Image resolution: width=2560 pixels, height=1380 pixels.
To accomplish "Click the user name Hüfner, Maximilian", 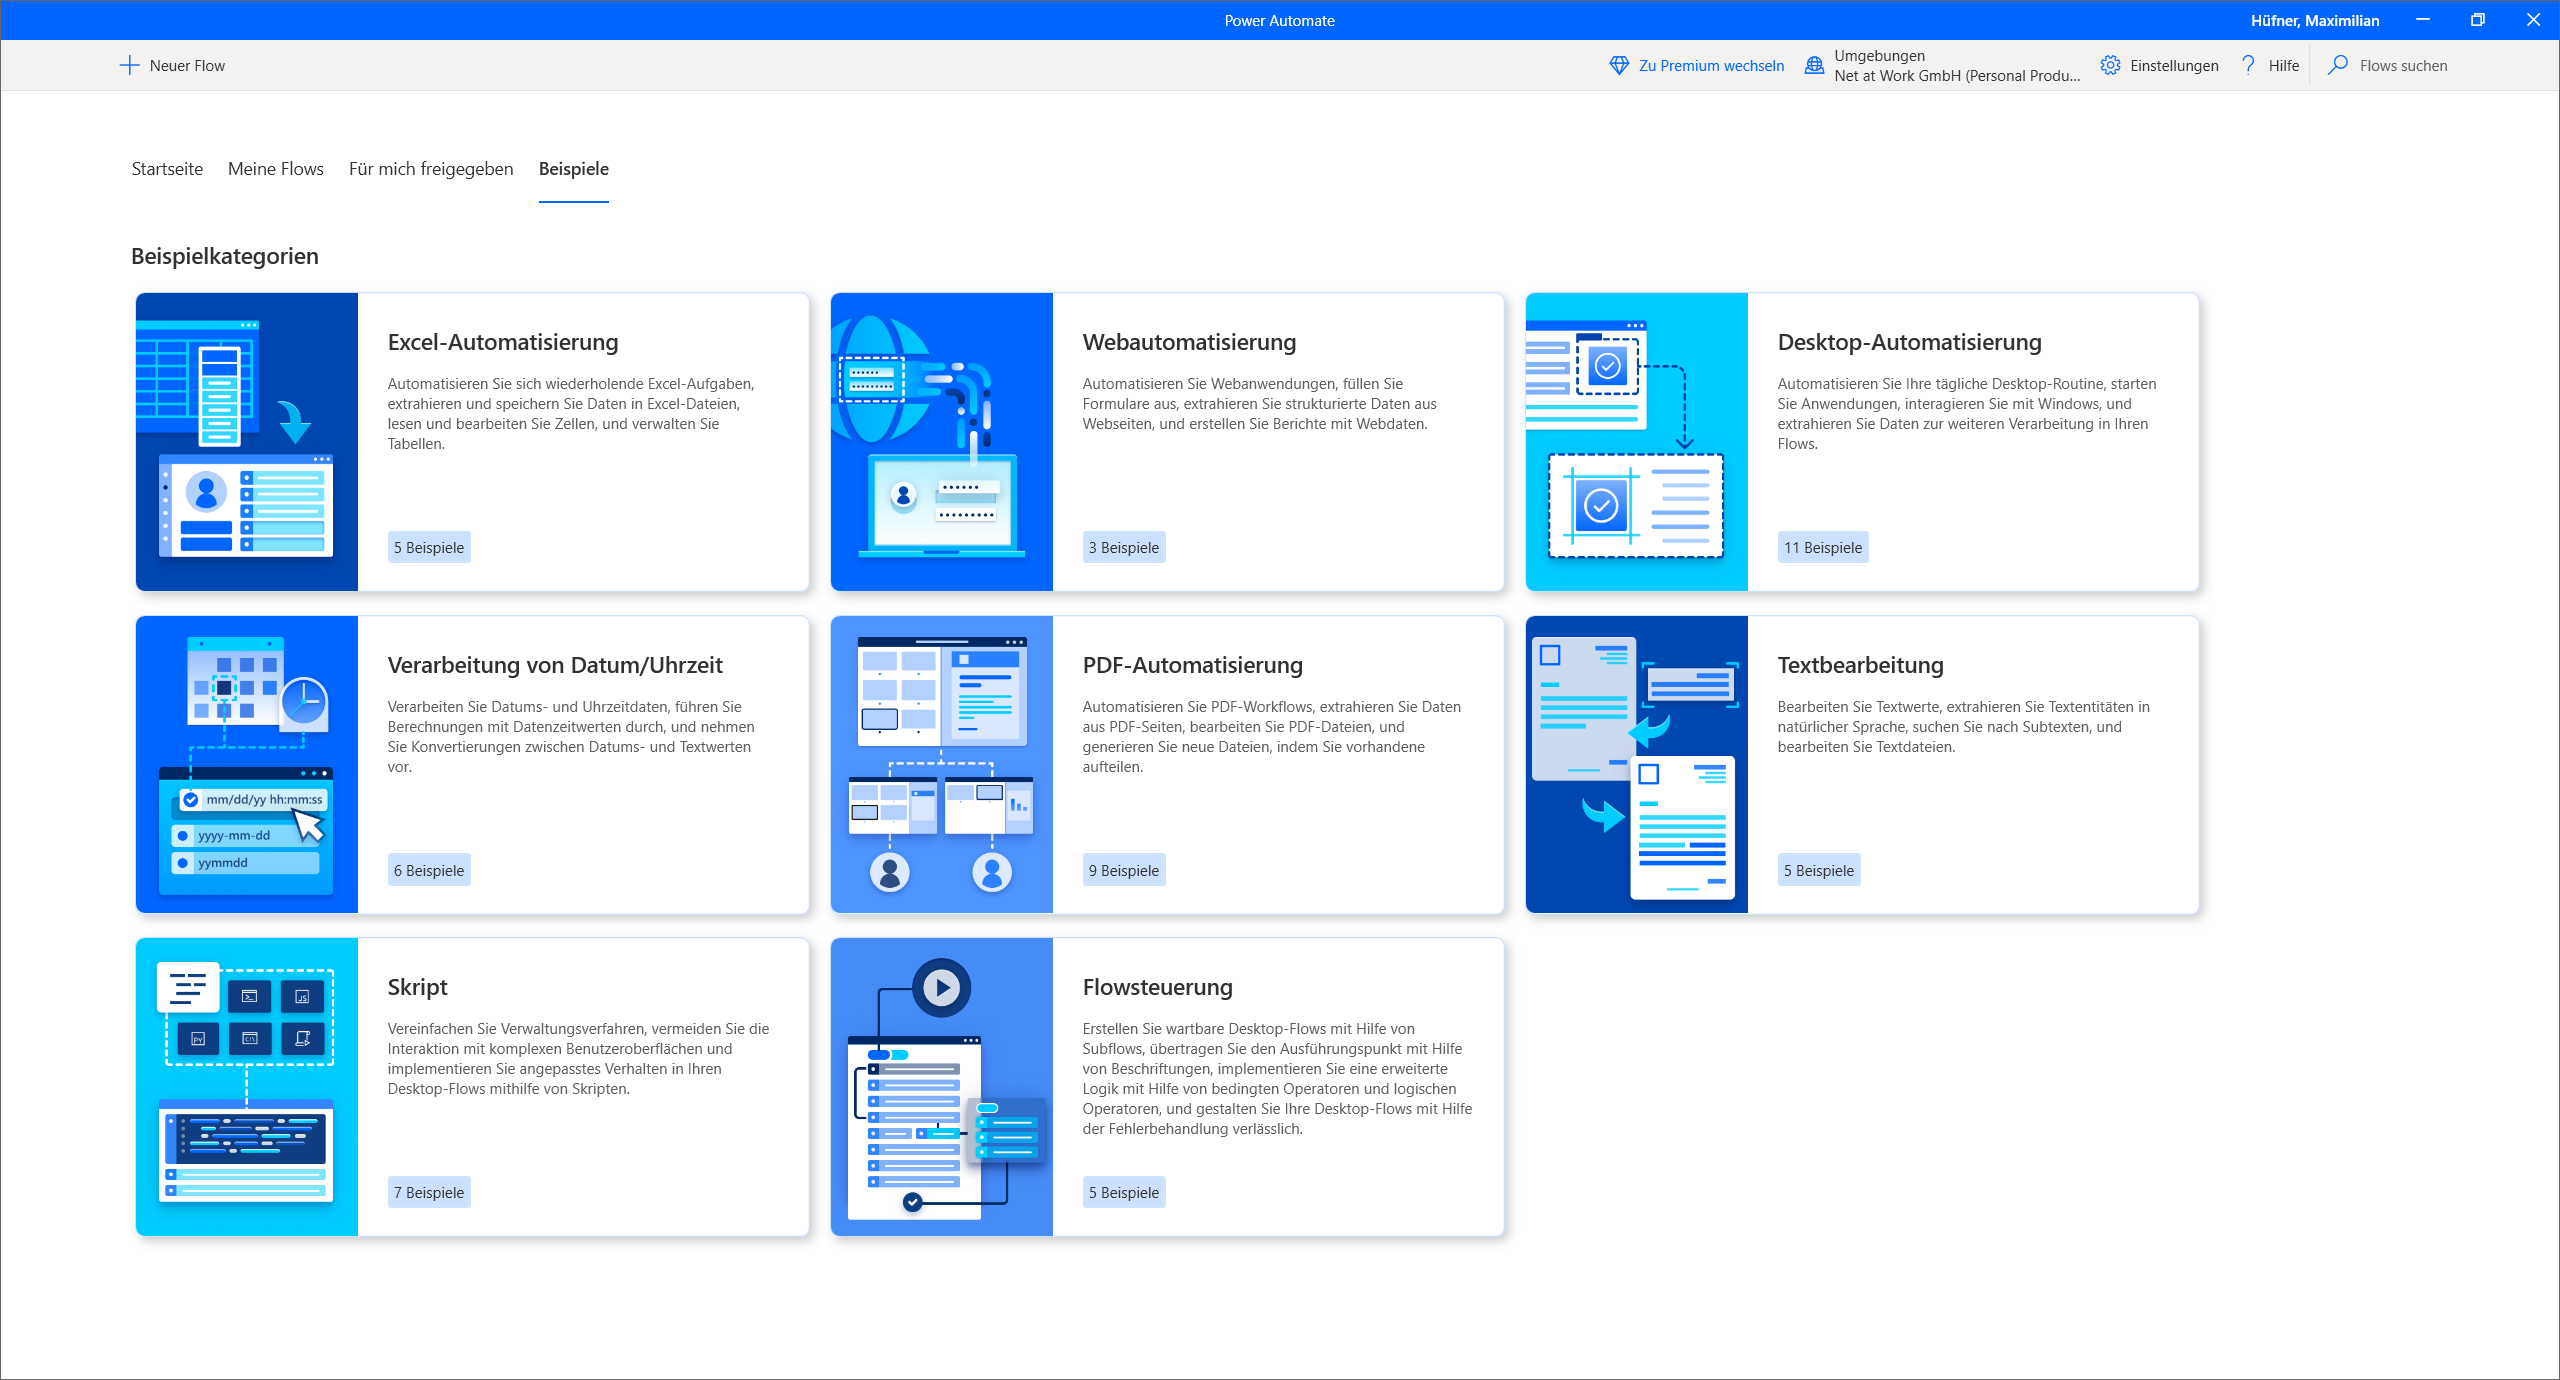I will [2314, 20].
